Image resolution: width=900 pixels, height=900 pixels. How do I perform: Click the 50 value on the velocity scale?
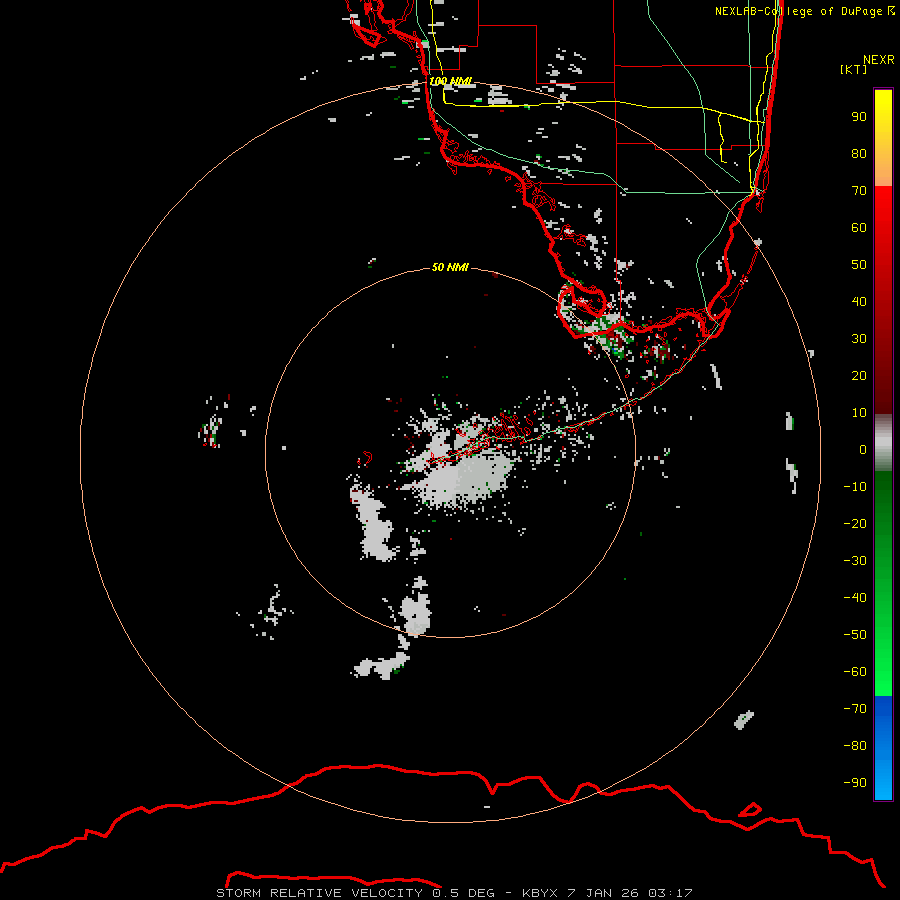(x=859, y=265)
